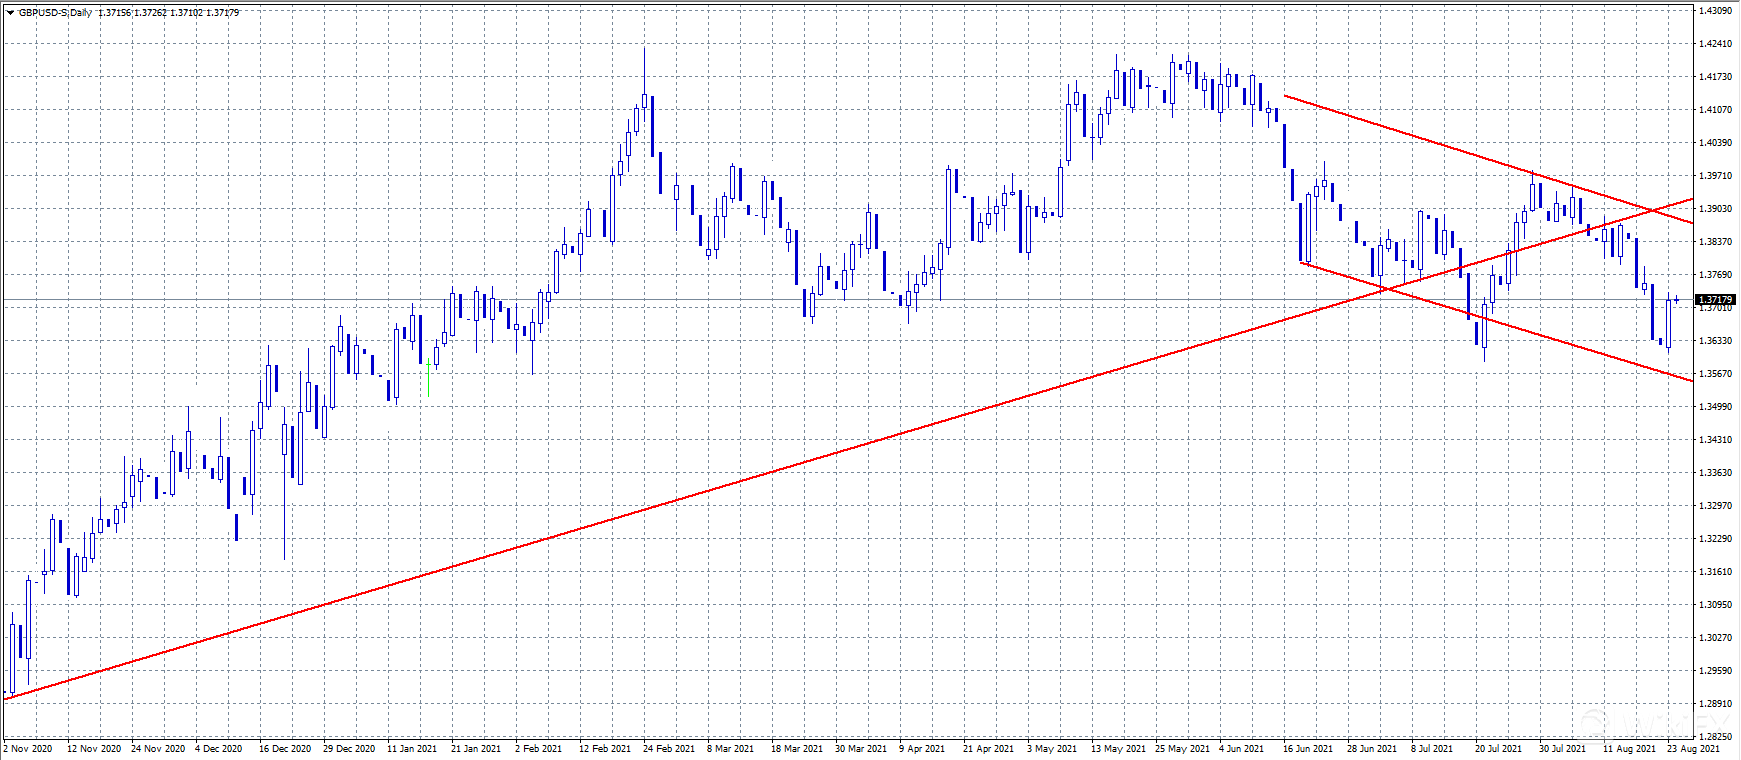Click the GBPUSD-S,Daily chart title text
This screenshot has width=1741, height=760.
click(55, 13)
